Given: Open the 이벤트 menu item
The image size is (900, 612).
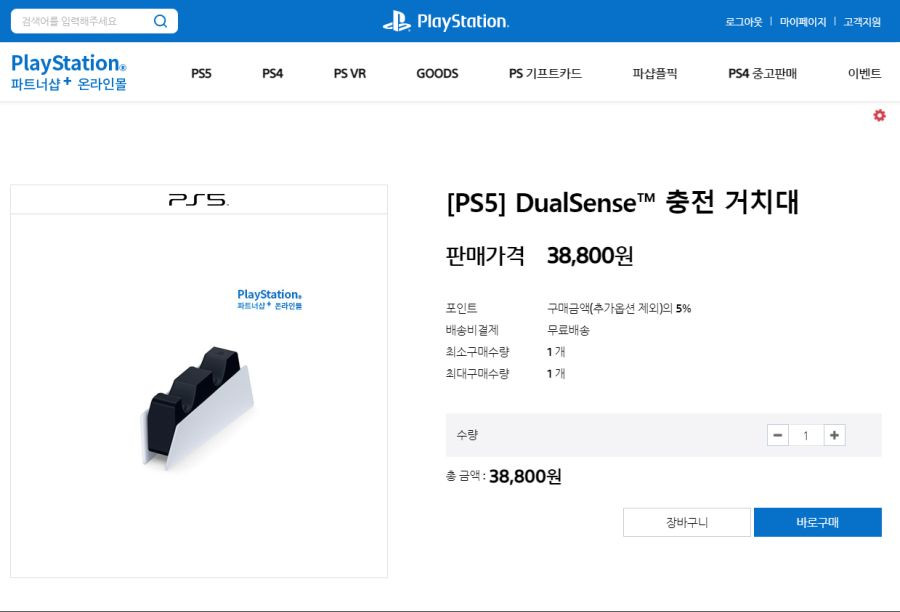Looking at the screenshot, I should (x=864, y=73).
